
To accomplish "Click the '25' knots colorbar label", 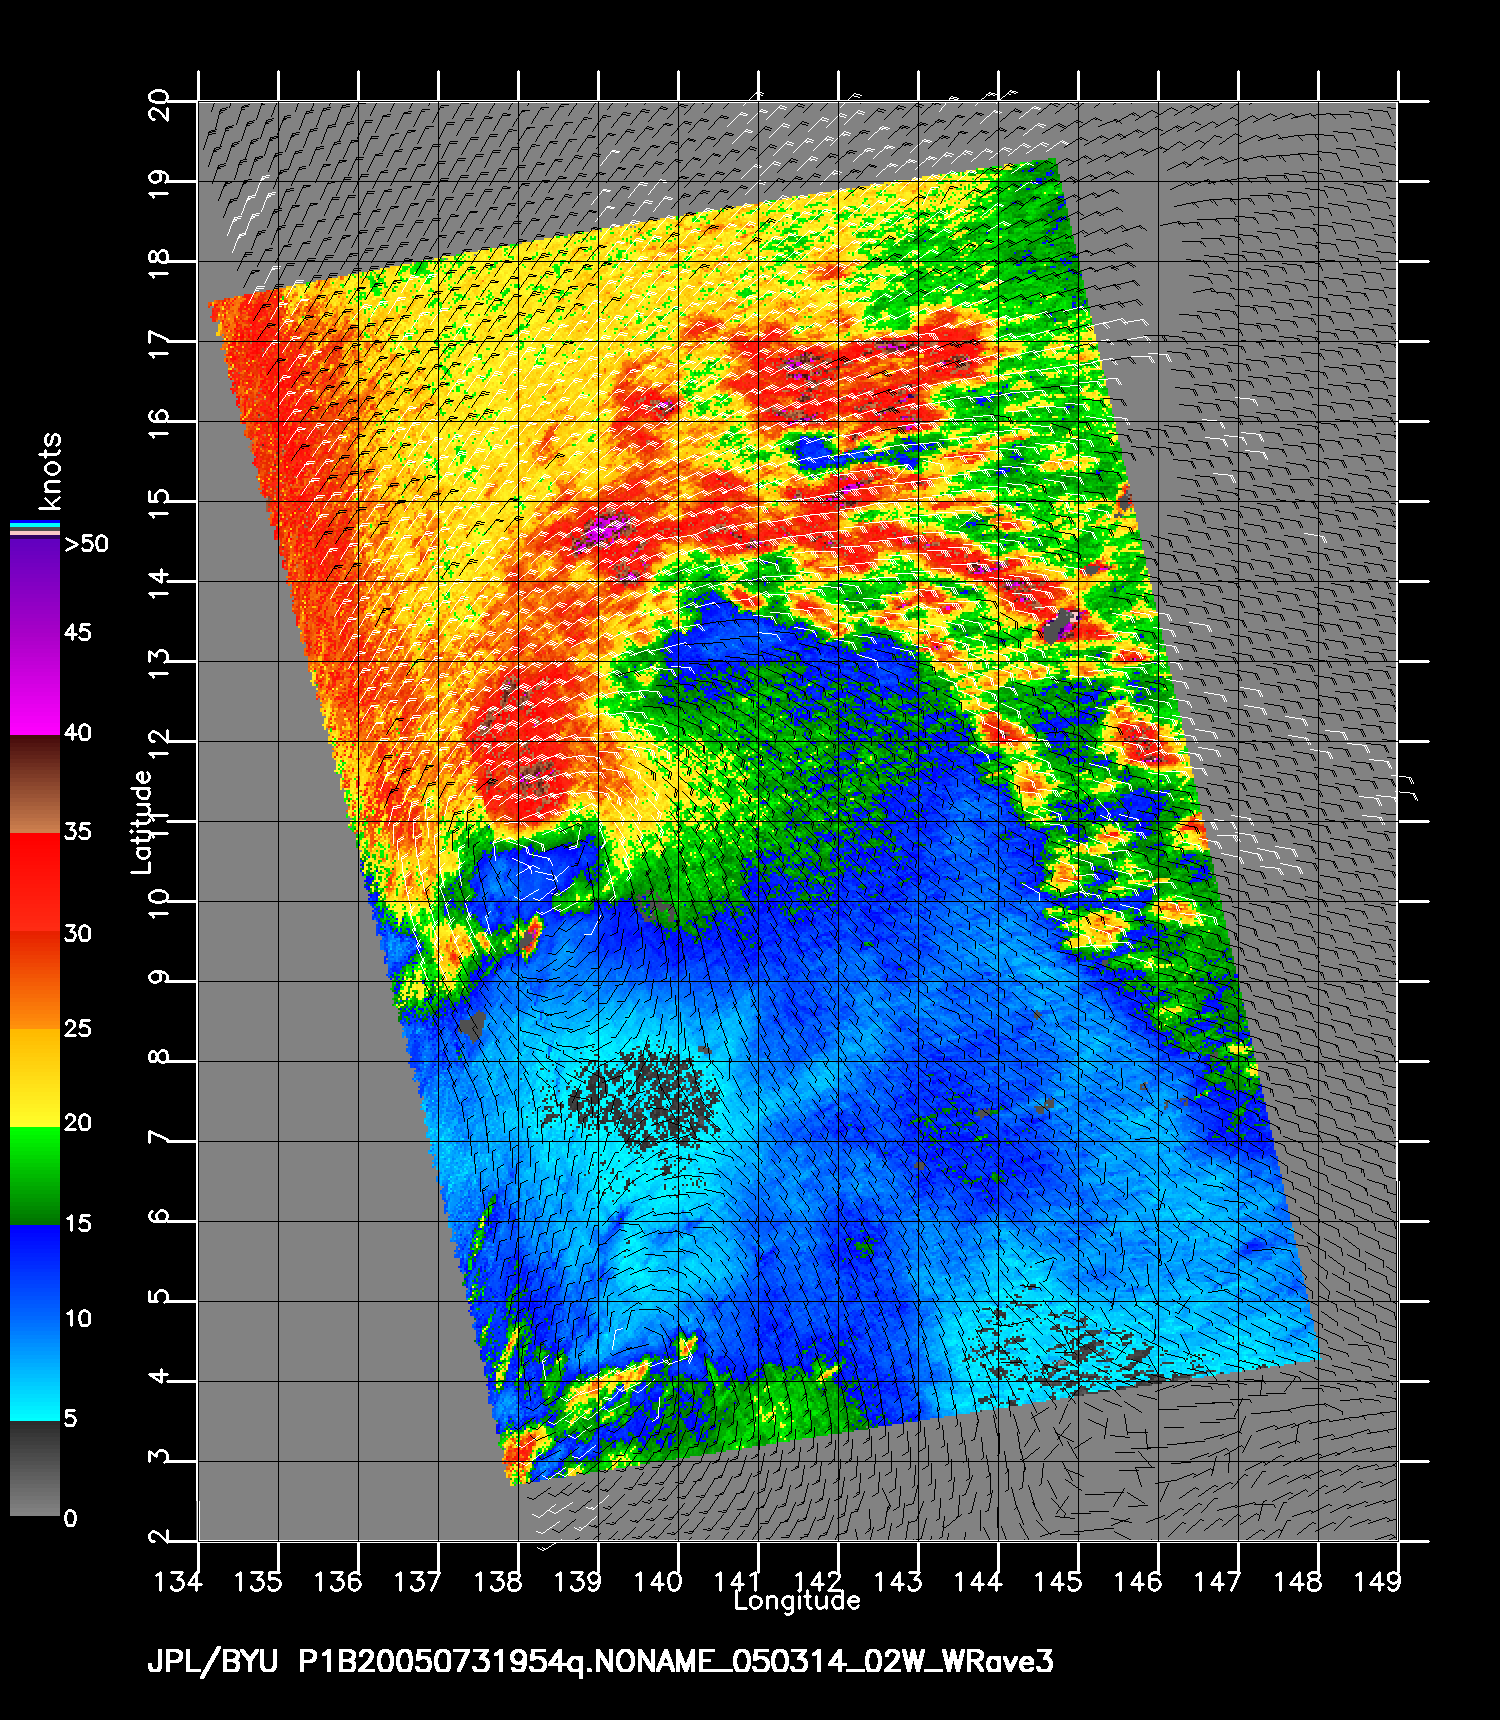I will pos(78,1029).
